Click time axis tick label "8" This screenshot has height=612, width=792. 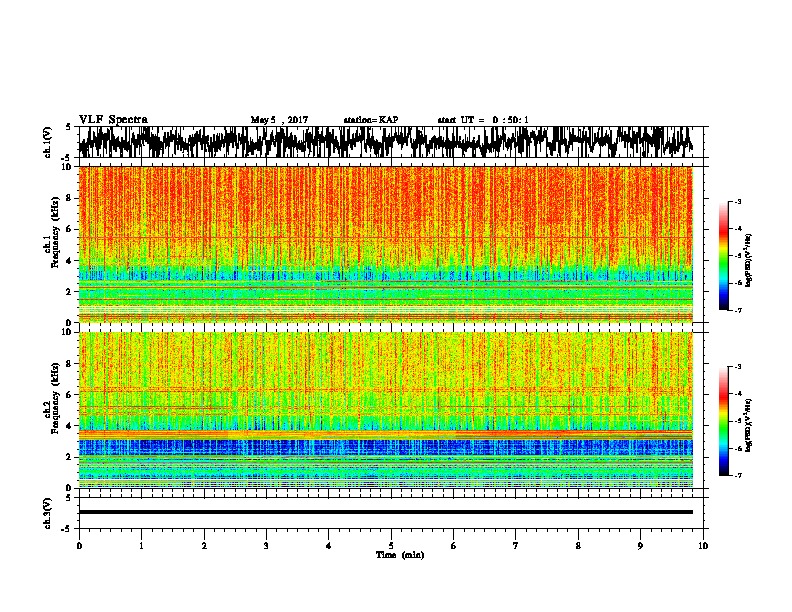click(578, 546)
